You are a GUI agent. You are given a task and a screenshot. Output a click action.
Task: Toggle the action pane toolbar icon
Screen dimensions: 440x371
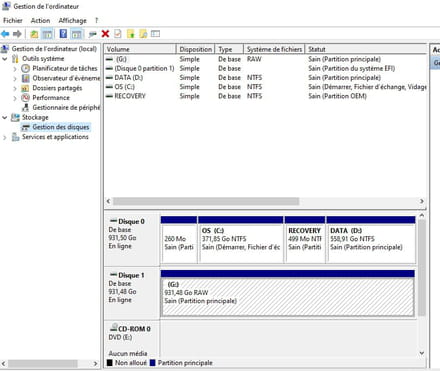tap(76, 34)
